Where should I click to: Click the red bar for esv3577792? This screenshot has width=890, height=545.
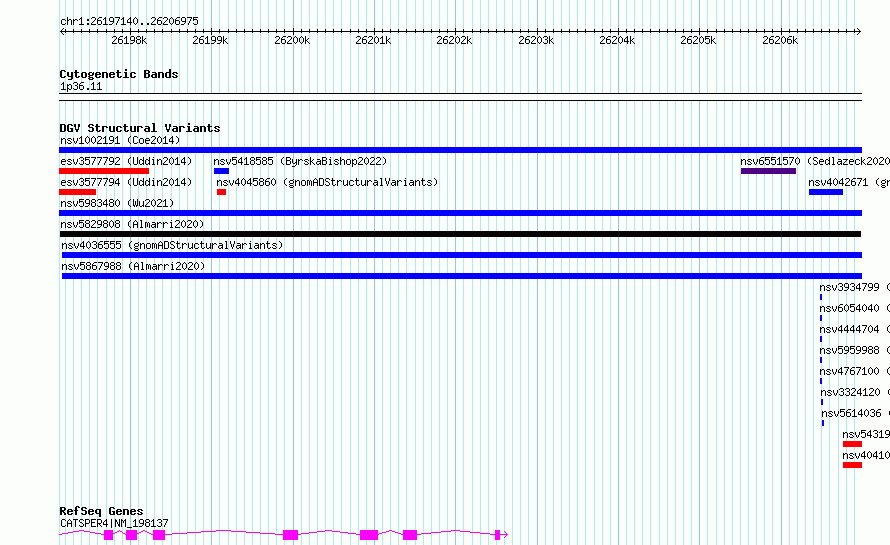coord(104,171)
